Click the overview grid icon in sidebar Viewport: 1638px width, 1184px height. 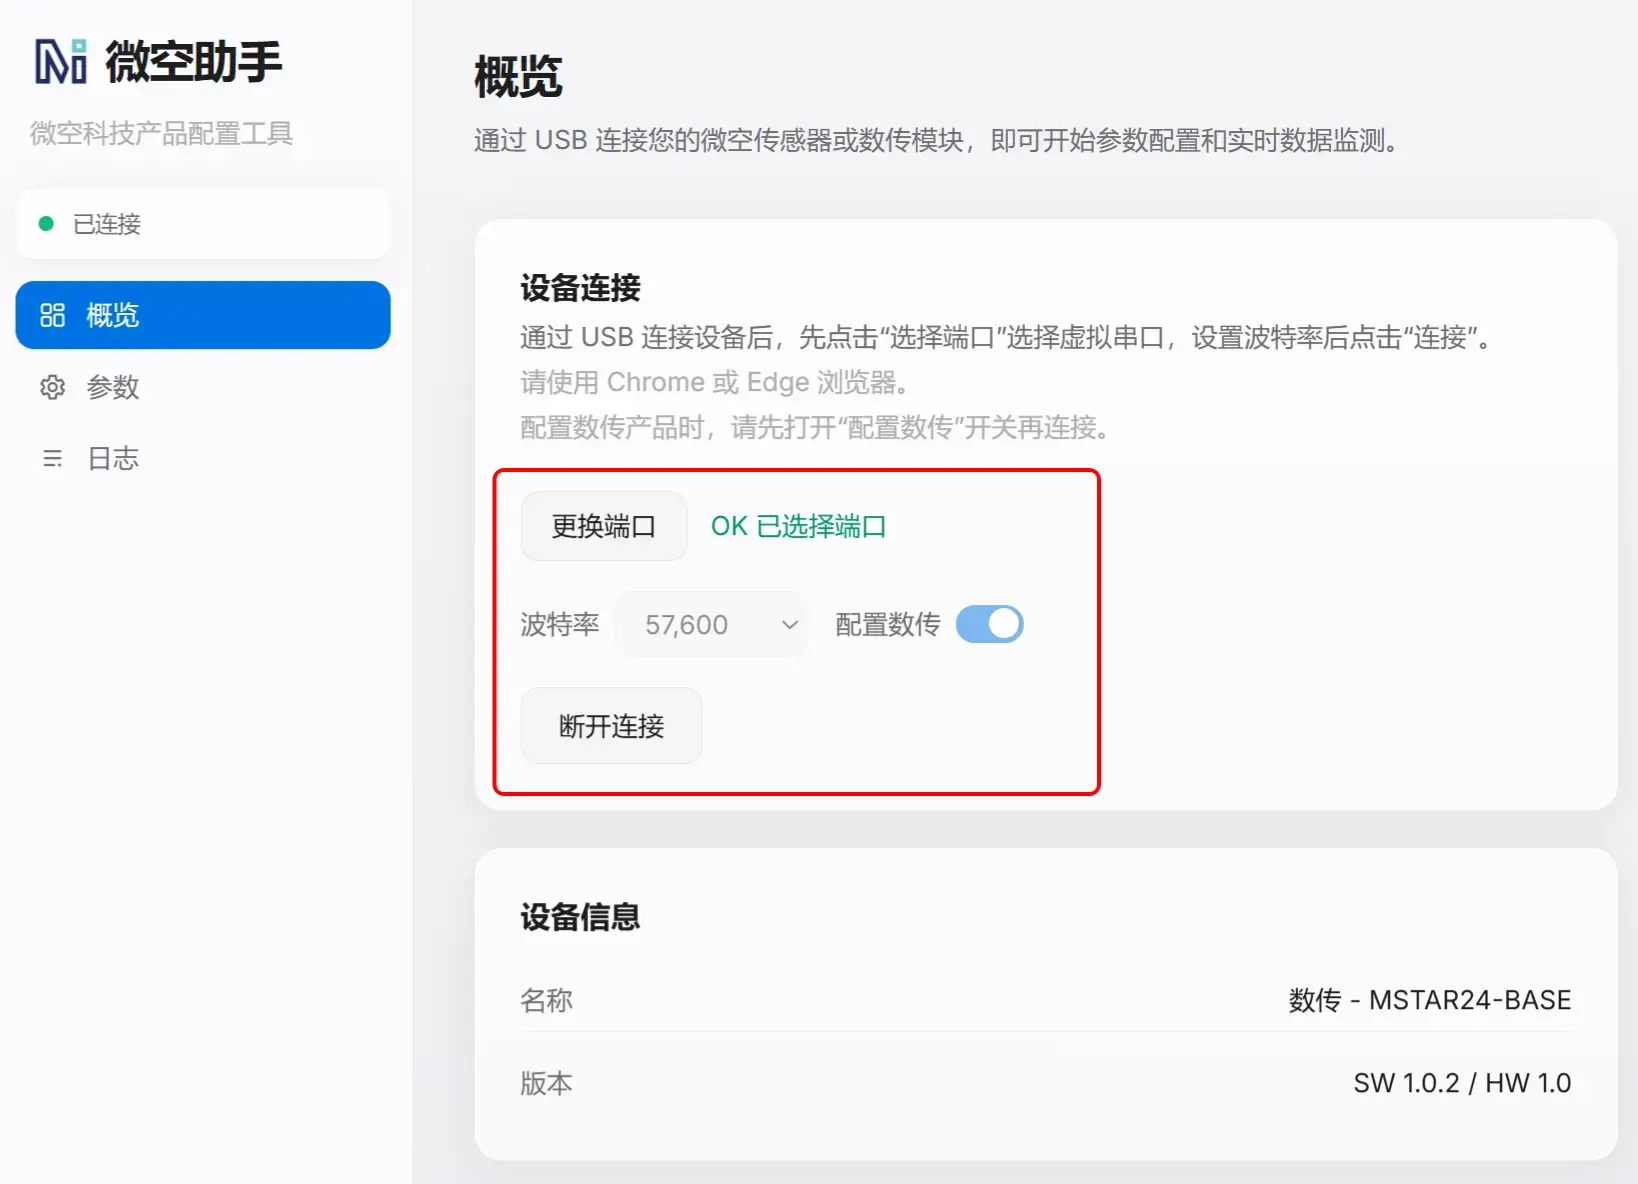coord(52,315)
